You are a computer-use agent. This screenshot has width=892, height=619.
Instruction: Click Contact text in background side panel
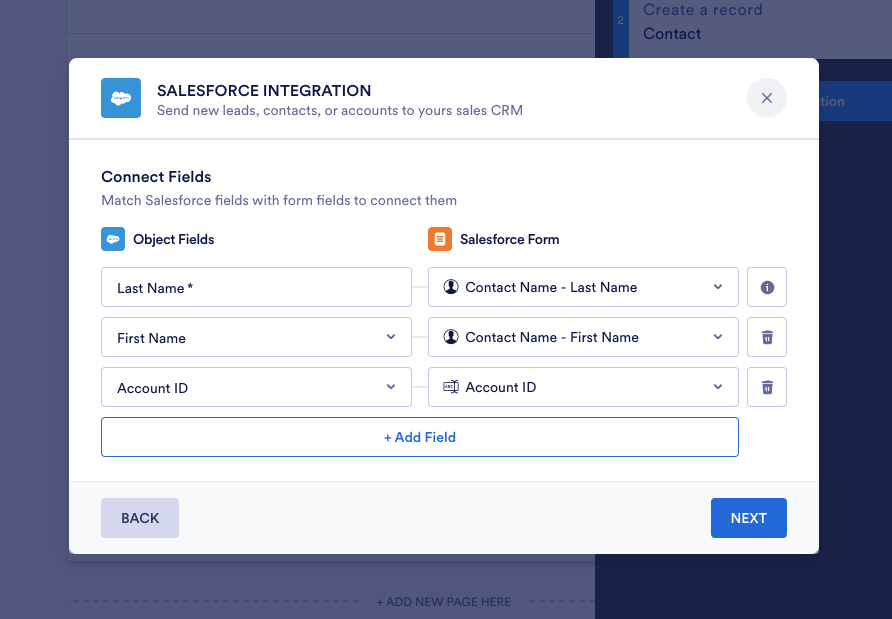pos(672,34)
